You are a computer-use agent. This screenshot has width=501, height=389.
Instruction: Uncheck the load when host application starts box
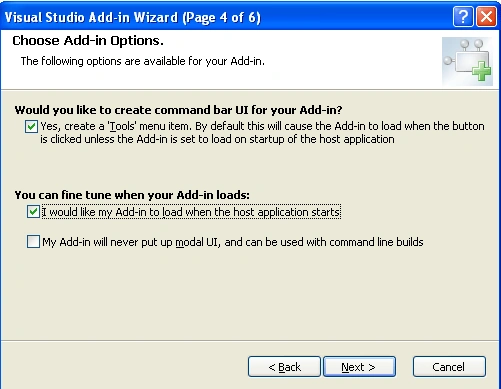click(33, 212)
